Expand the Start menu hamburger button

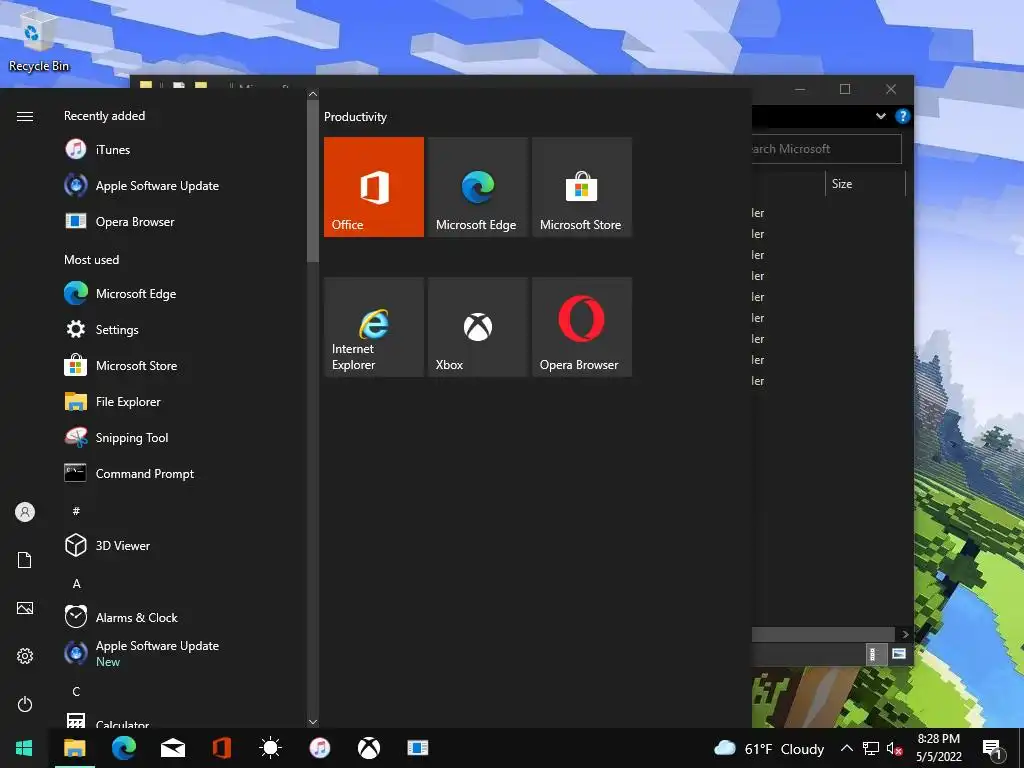25,116
